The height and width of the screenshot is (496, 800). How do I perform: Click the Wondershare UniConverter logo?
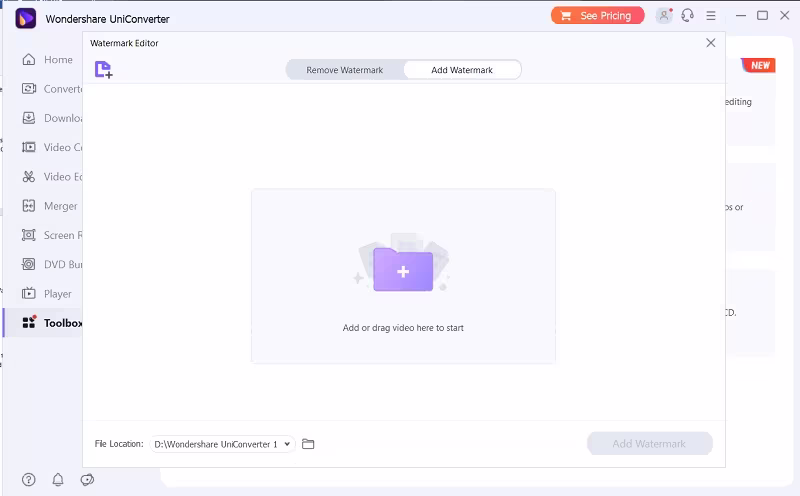click(26, 18)
